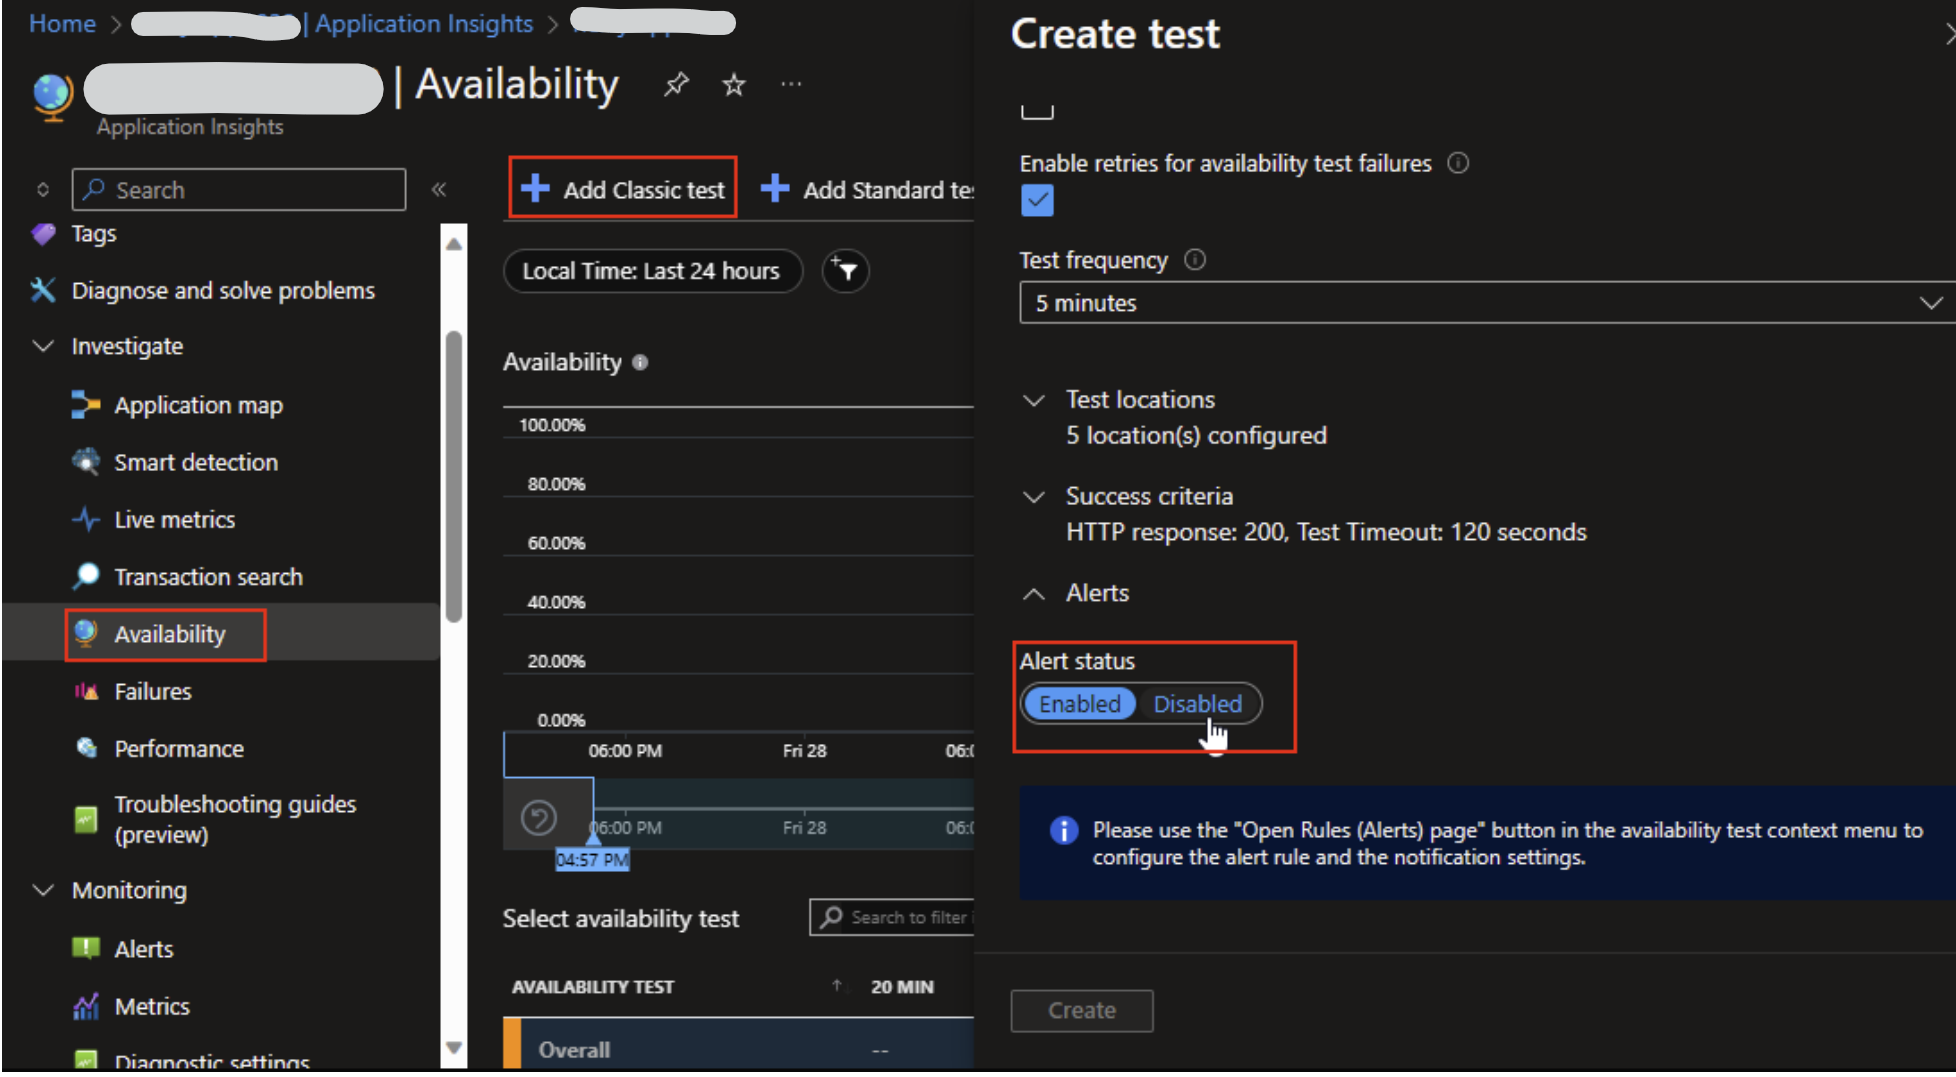1956x1077 pixels.
Task: Click the Application map icon
Action: pos(86,405)
